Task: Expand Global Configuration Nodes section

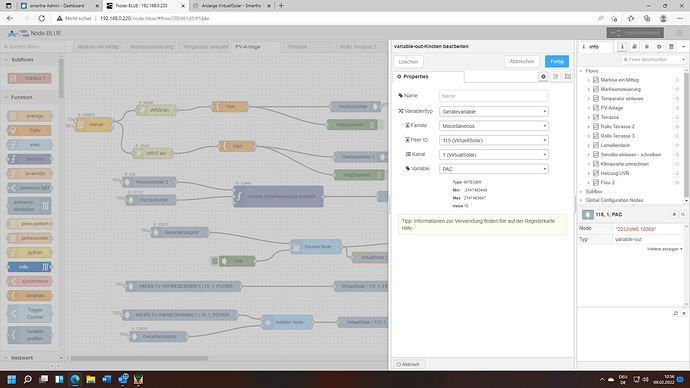Action: click(x=581, y=200)
